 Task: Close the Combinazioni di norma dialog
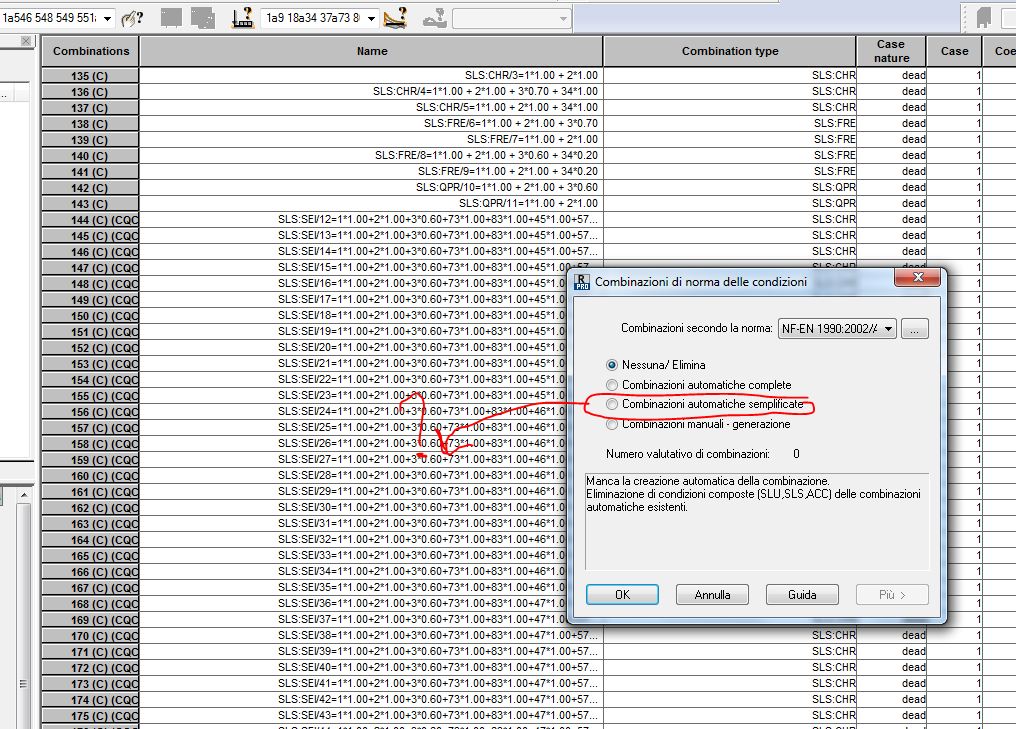point(917,277)
